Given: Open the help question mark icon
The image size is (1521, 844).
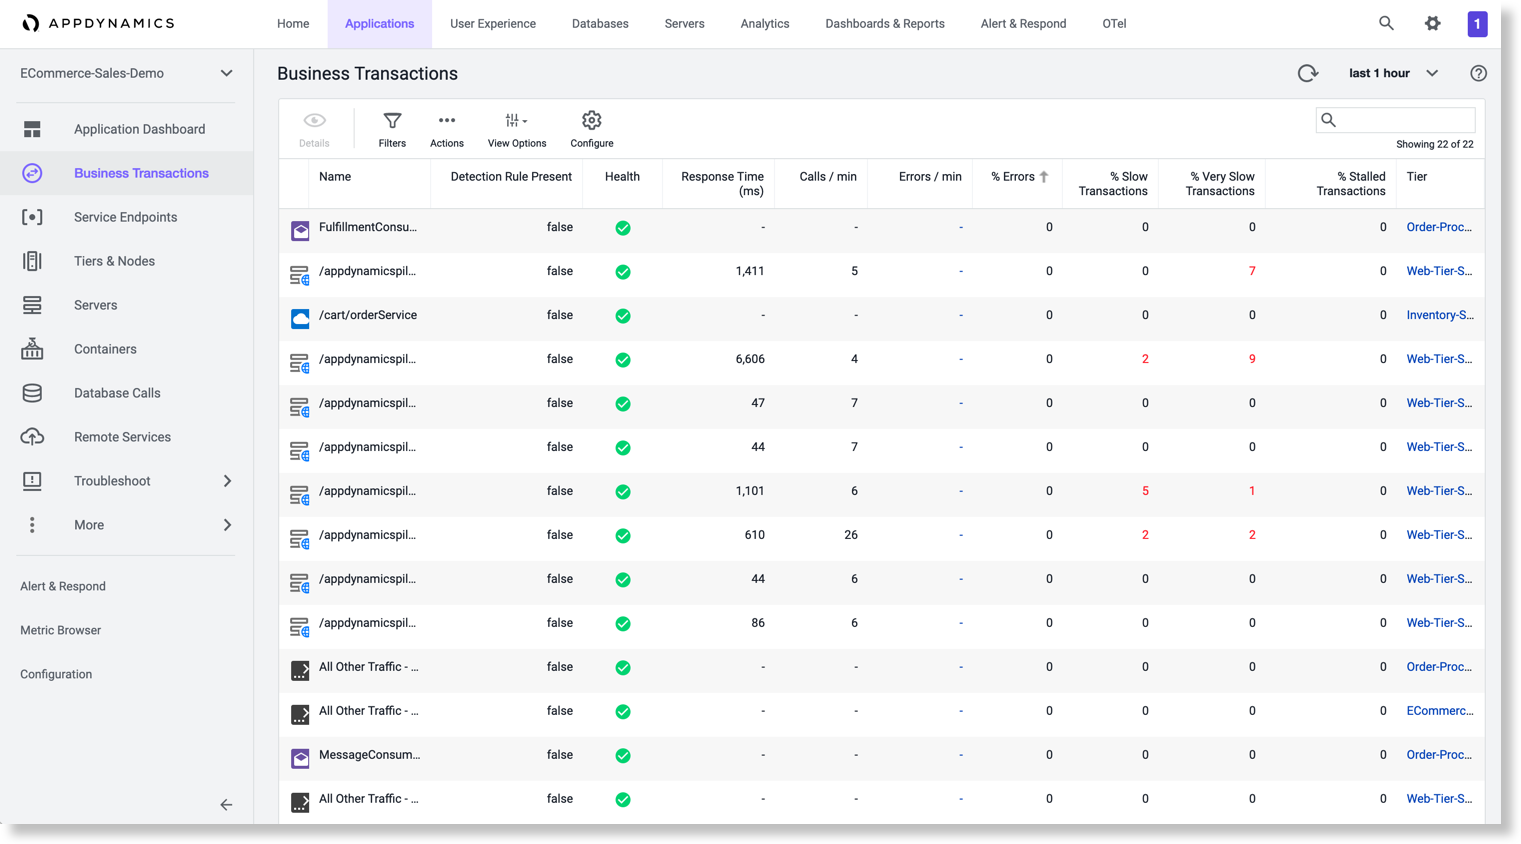Looking at the screenshot, I should pos(1478,73).
